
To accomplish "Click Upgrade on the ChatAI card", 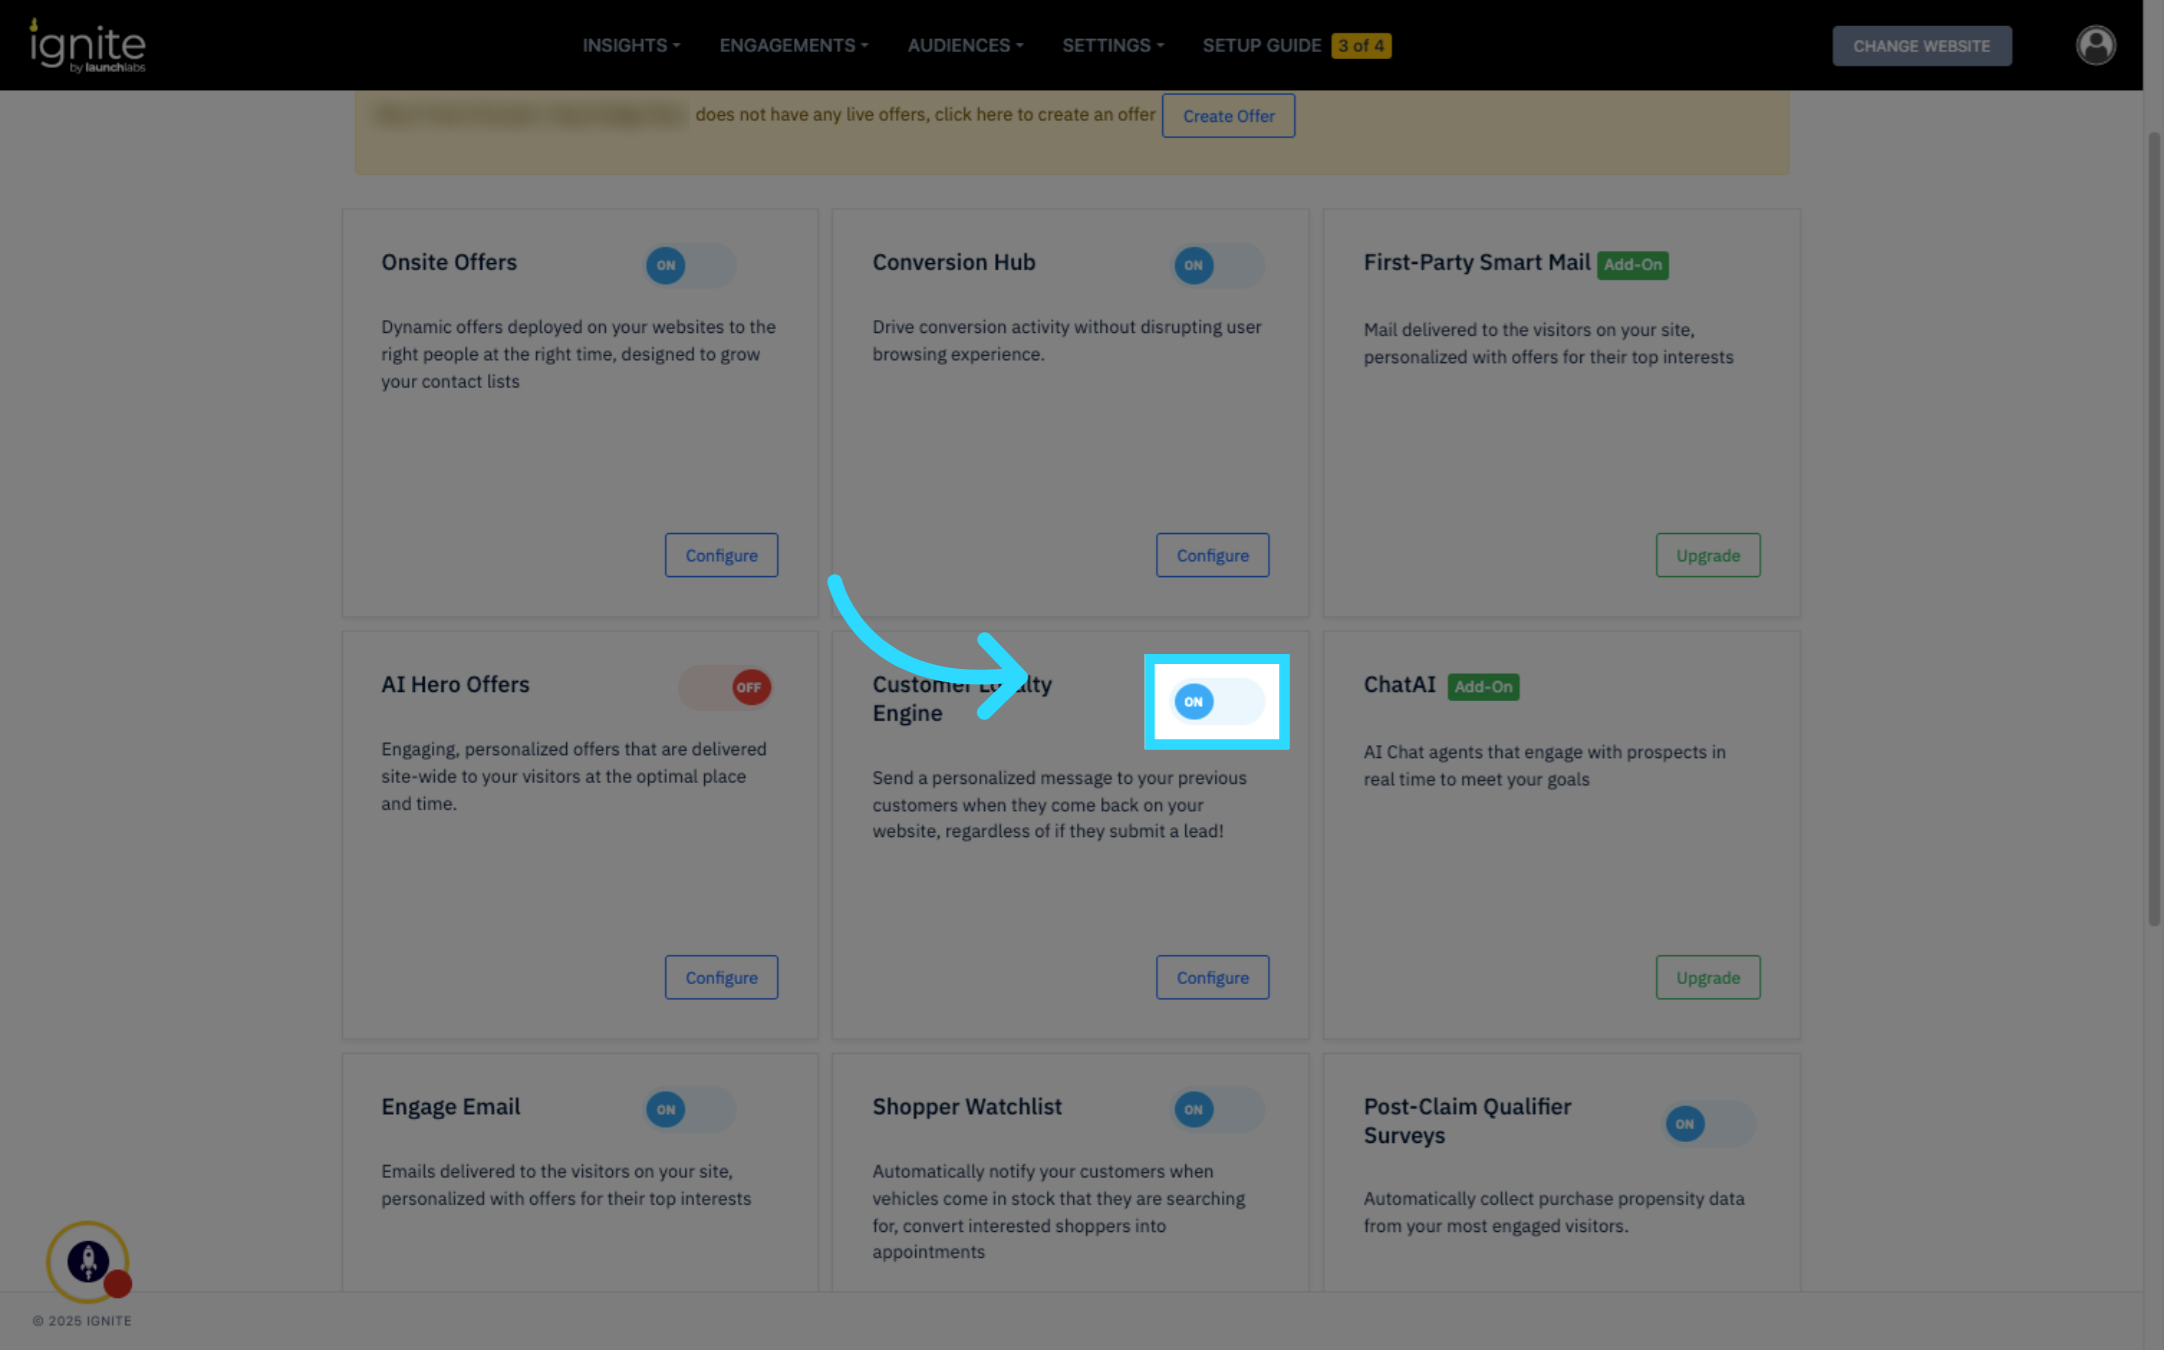I will (1707, 978).
